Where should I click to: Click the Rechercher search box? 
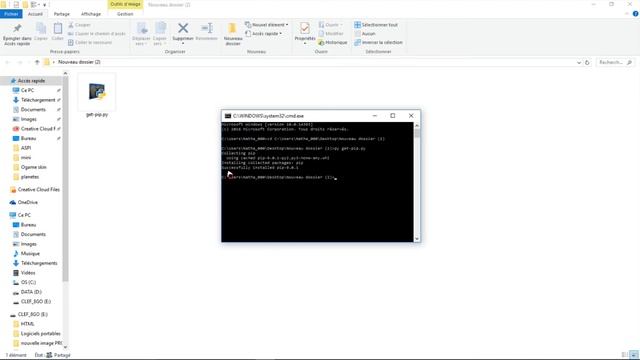coord(615,62)
